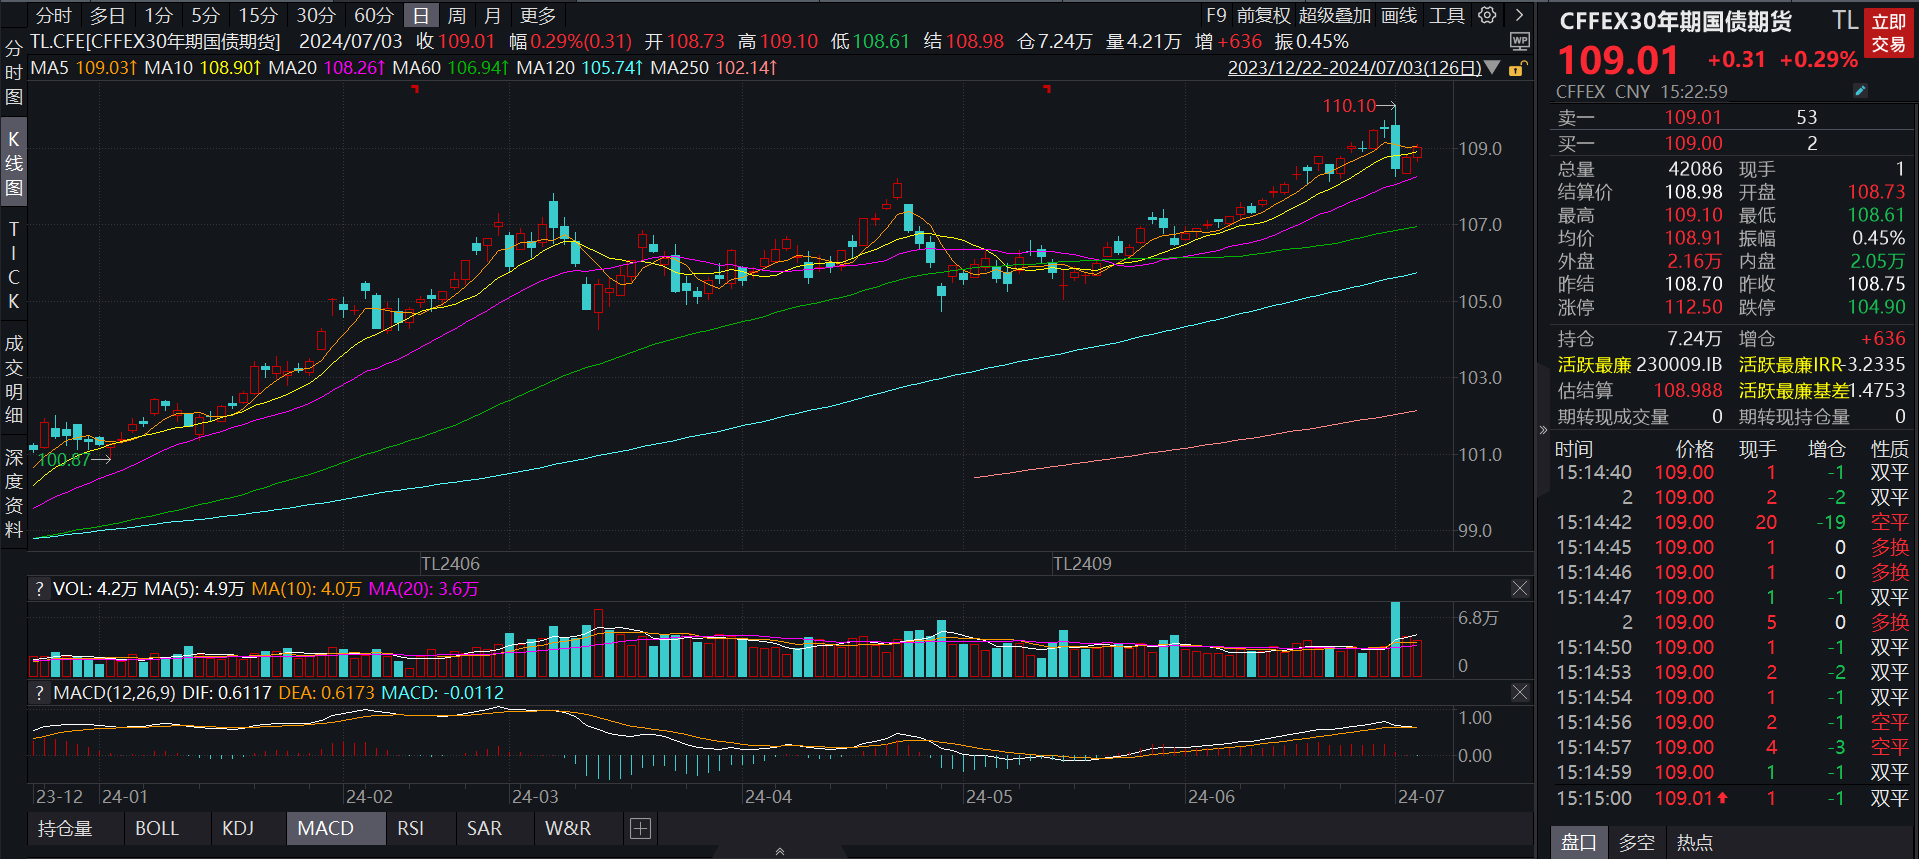Open the 分时图 side tab
1919x859 pixels.
[x=14, y=72]
